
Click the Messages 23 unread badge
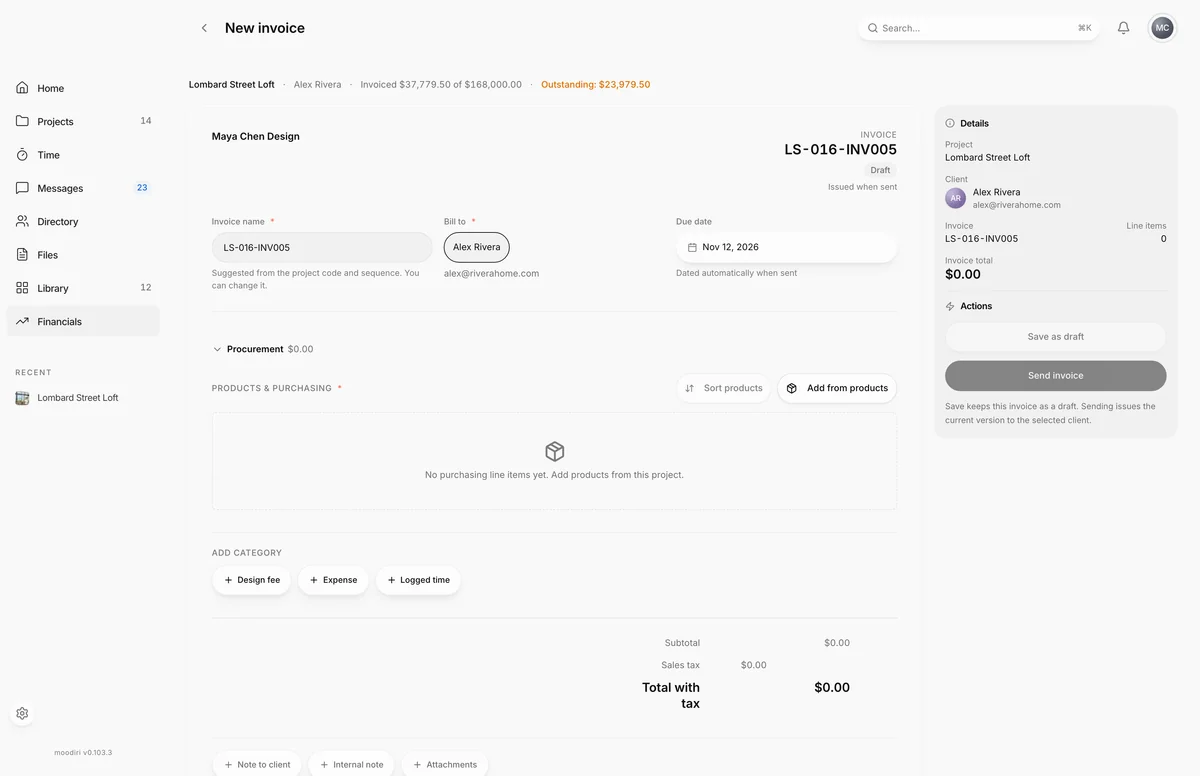142,187
